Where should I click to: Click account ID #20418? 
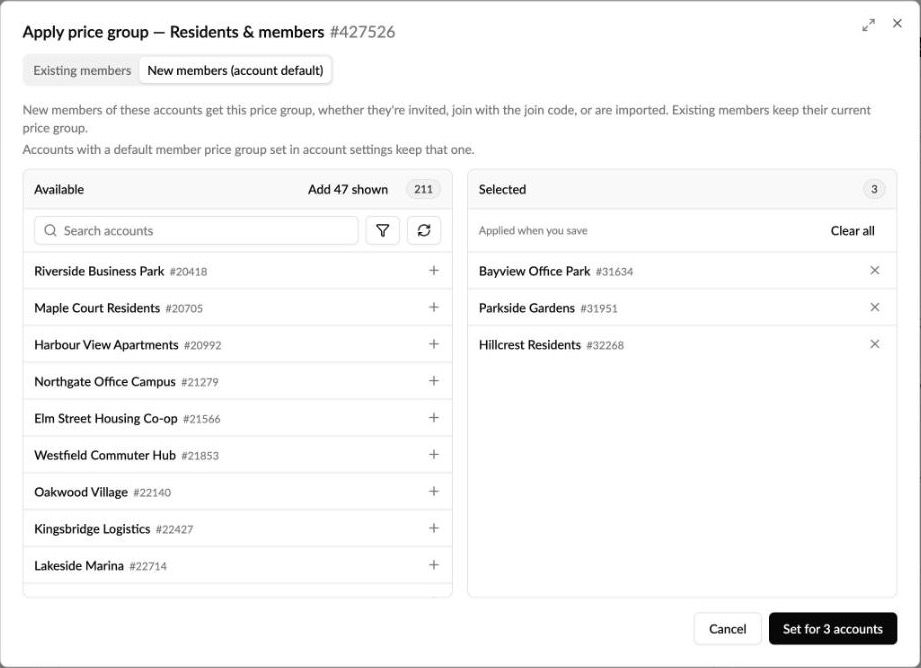[x=188, y=271]
